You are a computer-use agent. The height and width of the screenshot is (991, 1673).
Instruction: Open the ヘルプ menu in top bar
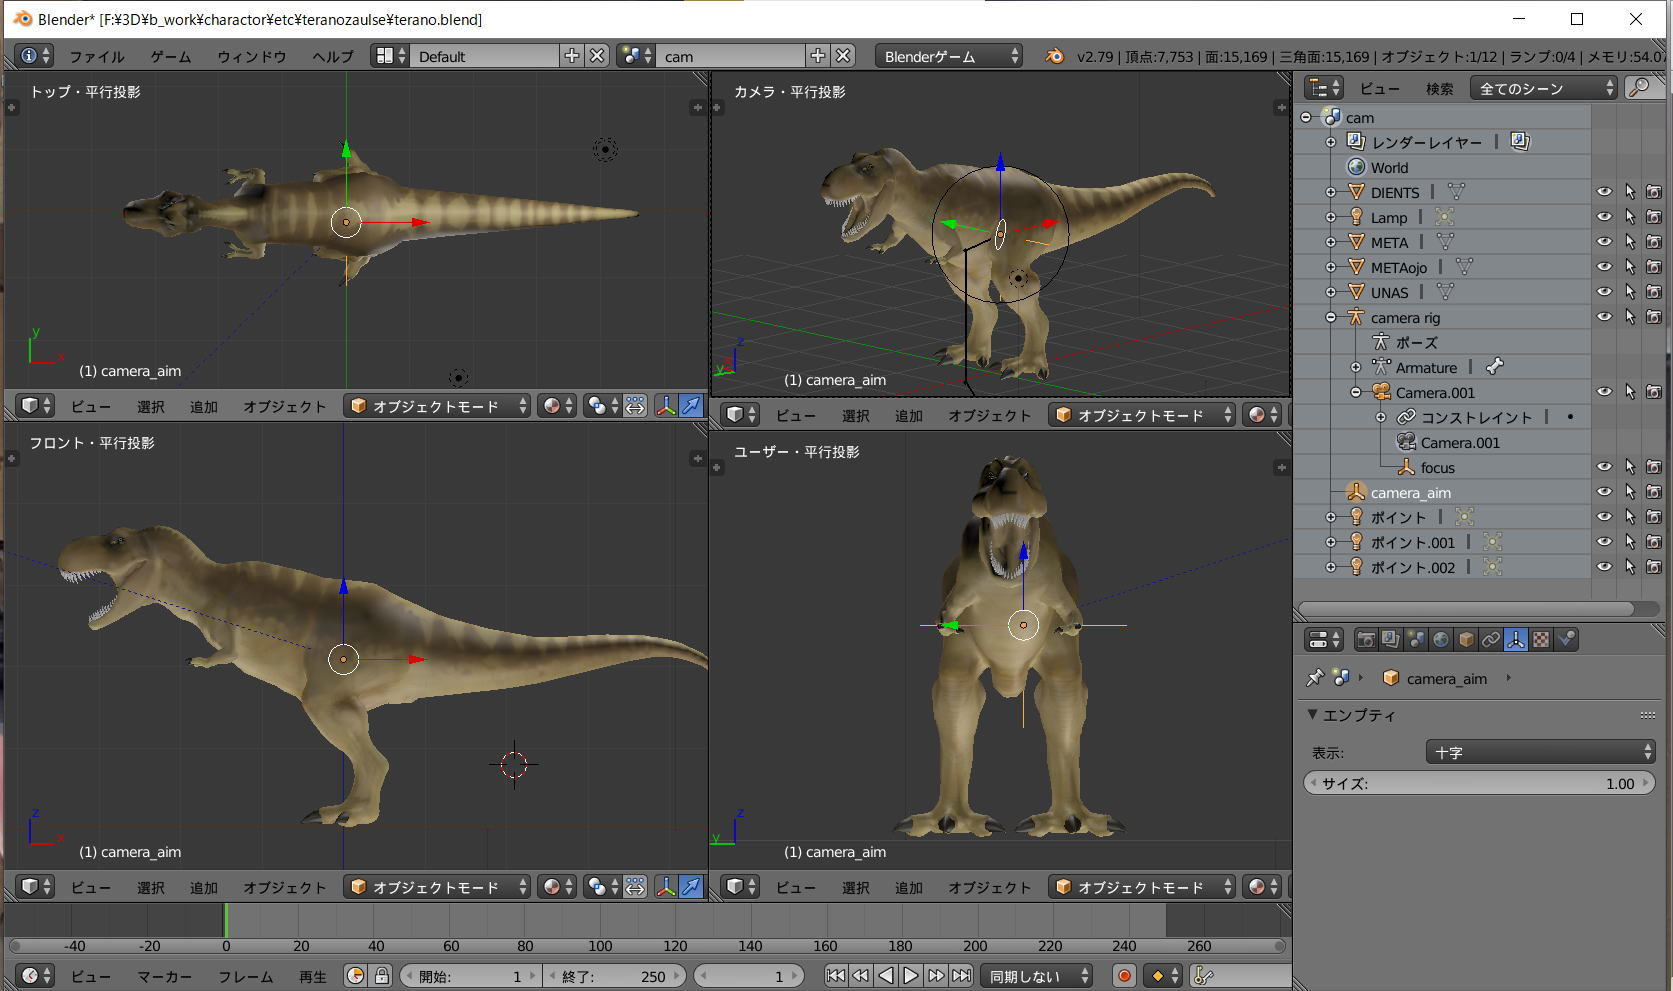[x=332, y=56]
